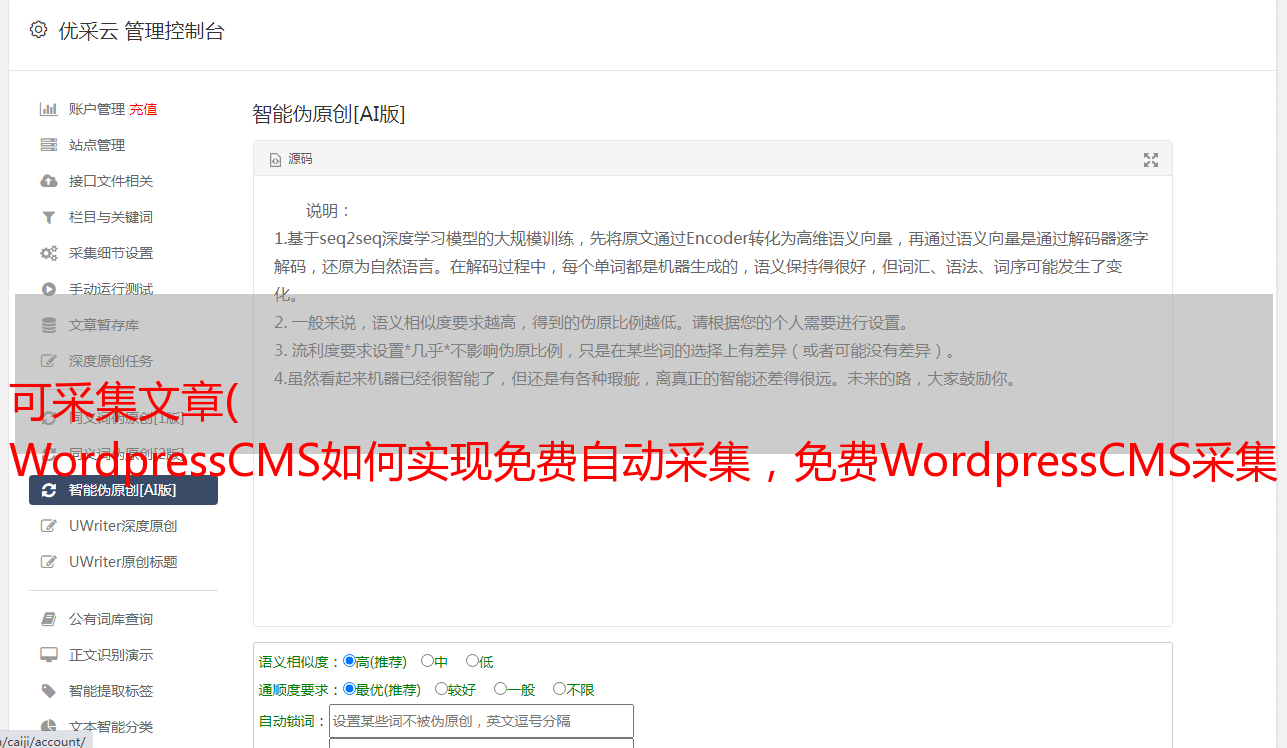Click the 文章暂存库 database icon

(48, 325)
